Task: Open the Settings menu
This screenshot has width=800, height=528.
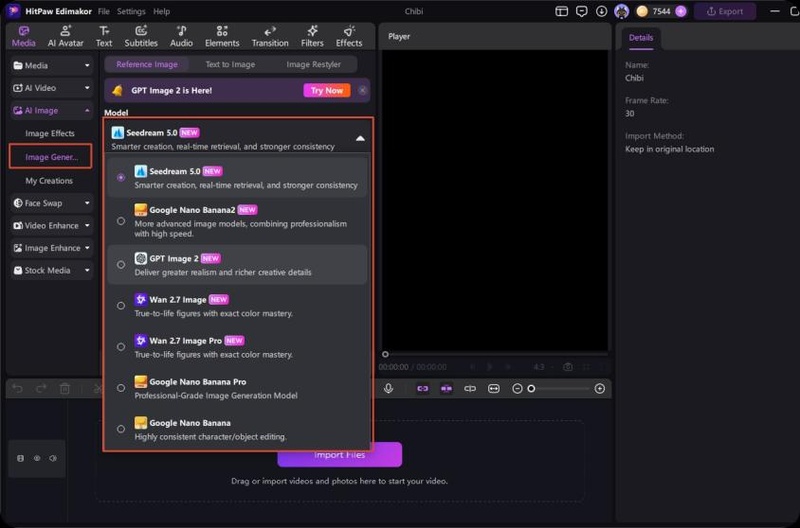Action: click(131, 11)
